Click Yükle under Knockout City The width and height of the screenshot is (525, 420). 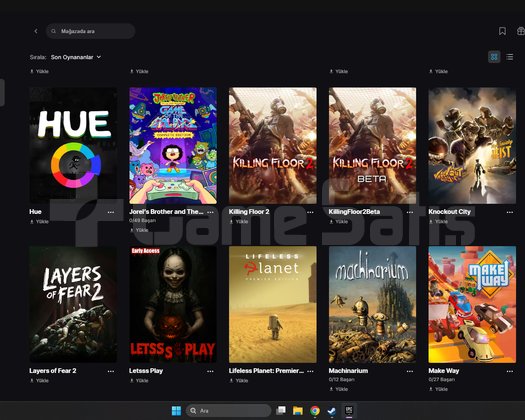438,222
